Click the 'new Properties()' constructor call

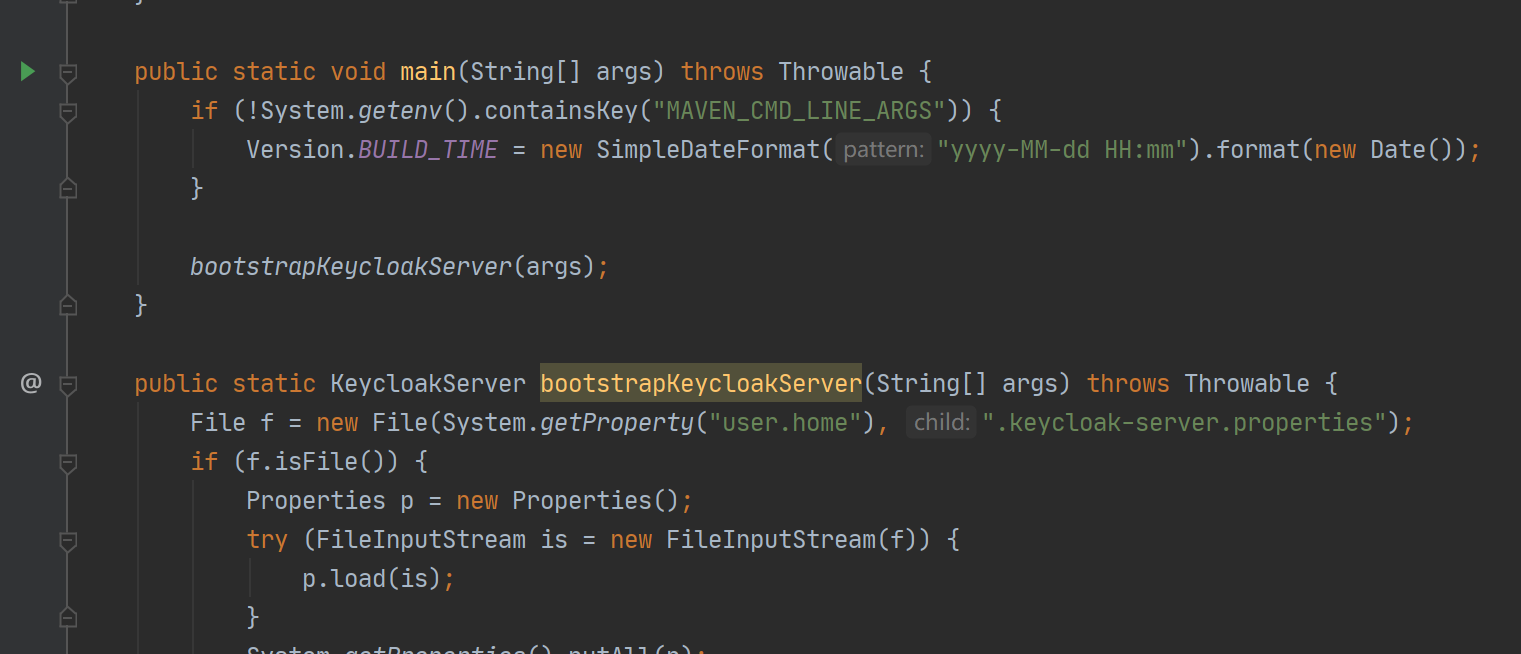pos(568,500)
